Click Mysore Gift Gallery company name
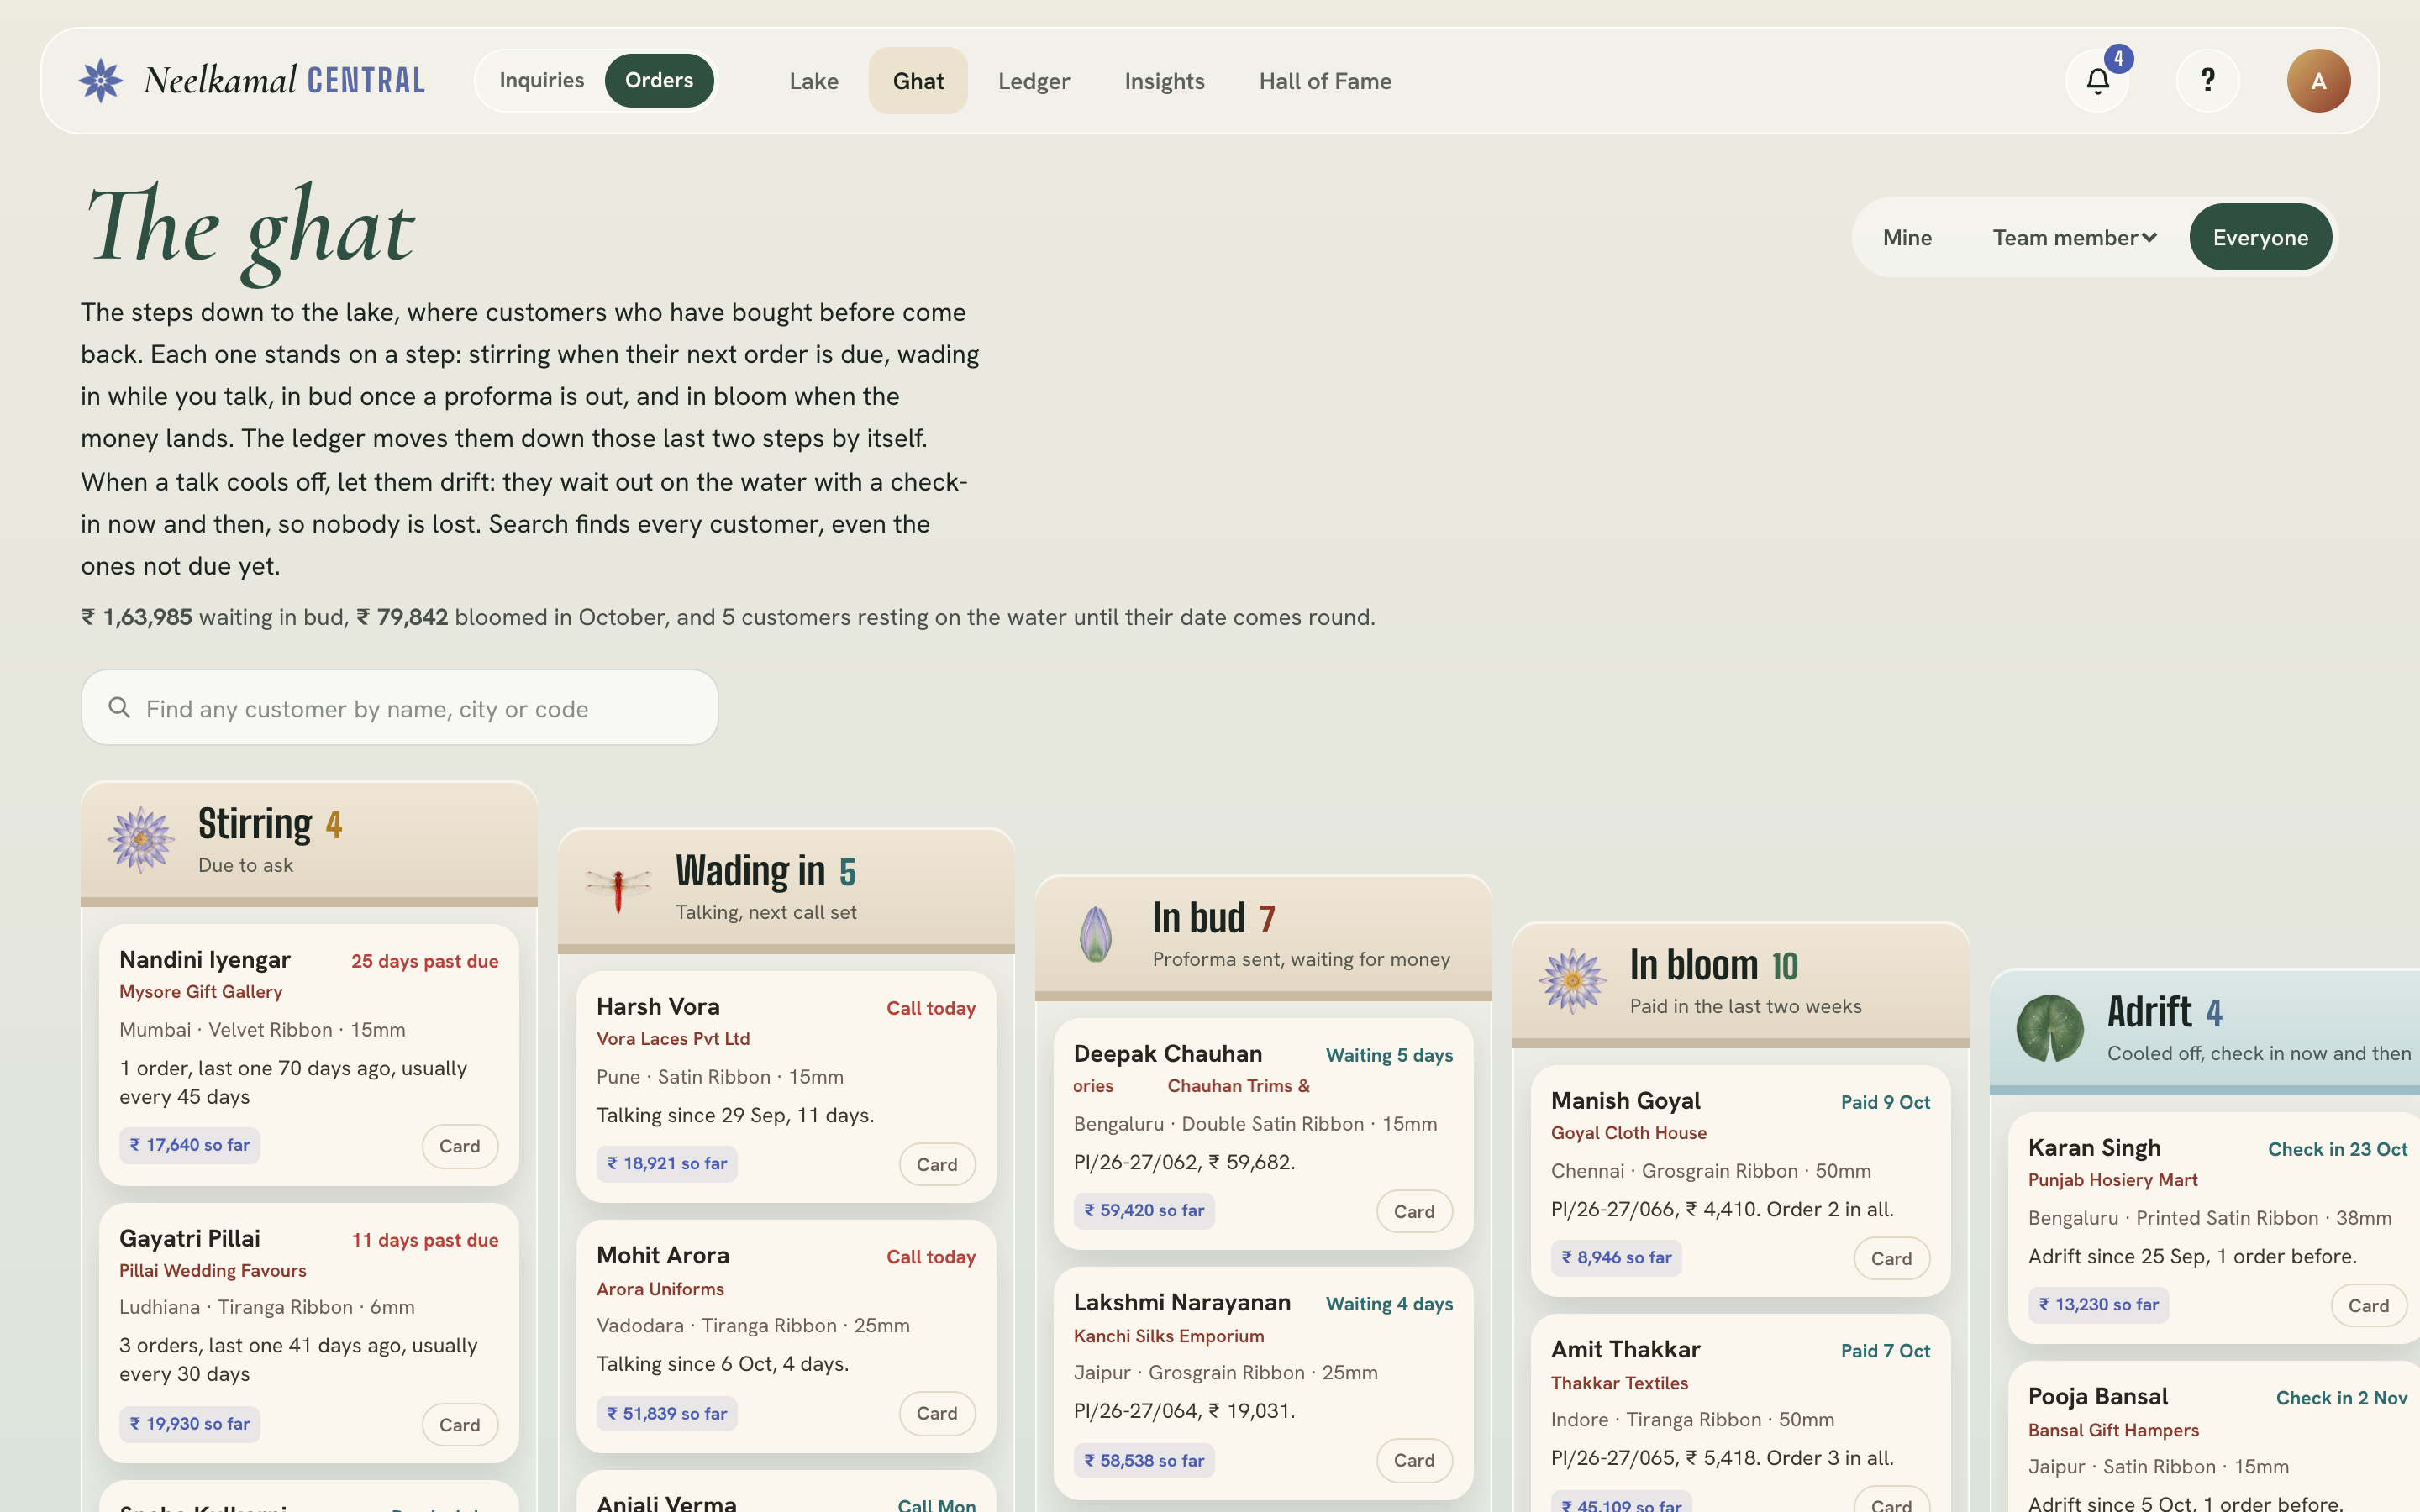The image size is (2420, 1512). pos(201,992)
